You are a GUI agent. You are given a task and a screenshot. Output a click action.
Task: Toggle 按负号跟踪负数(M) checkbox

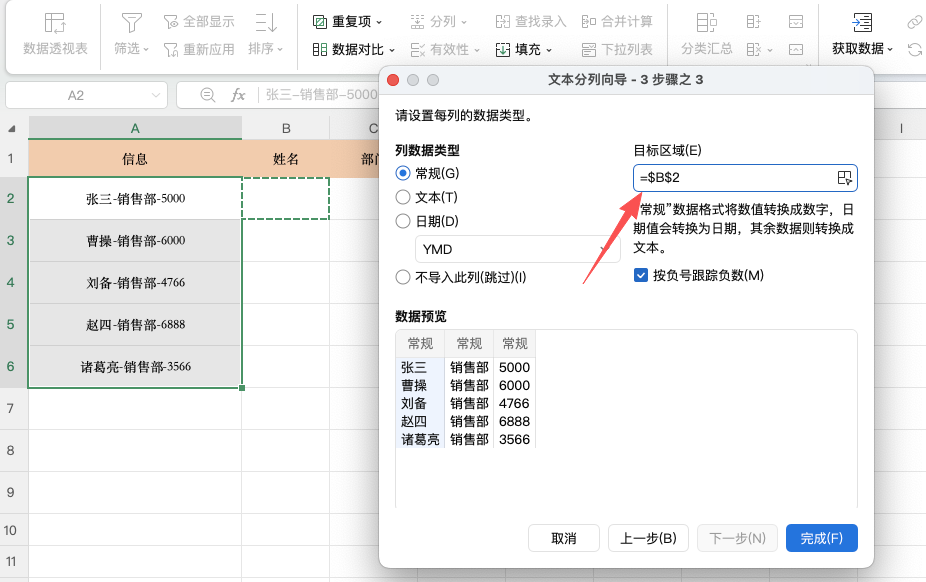pos(641,275)
